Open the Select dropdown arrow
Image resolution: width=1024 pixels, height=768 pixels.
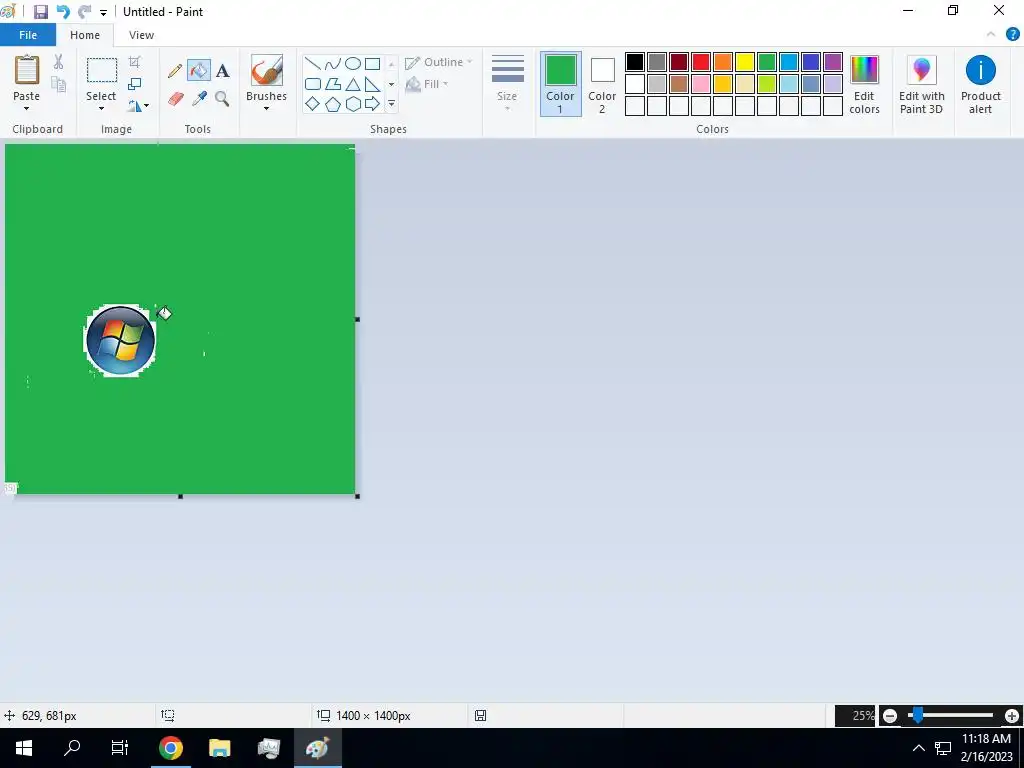pos(101,108)
